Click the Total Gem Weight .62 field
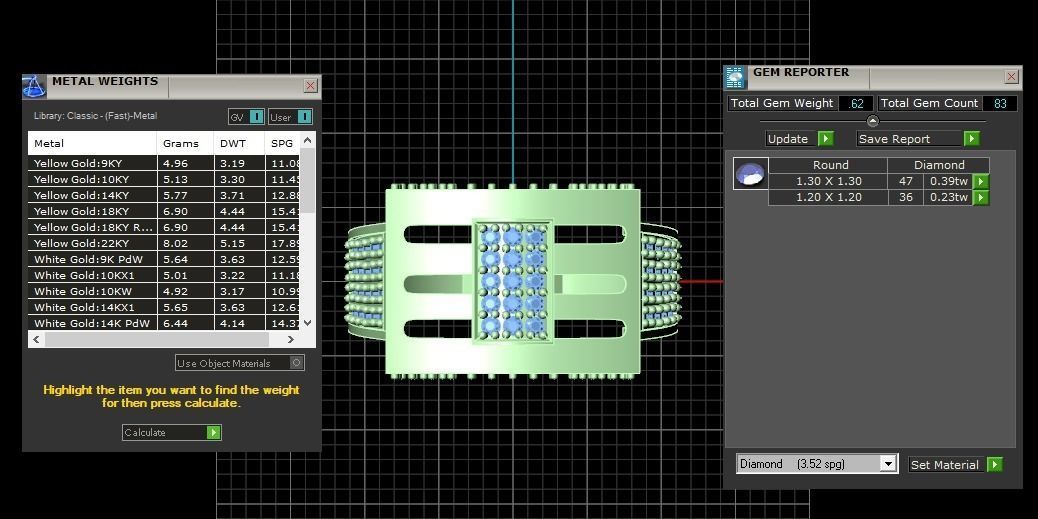 pos(857,103)
